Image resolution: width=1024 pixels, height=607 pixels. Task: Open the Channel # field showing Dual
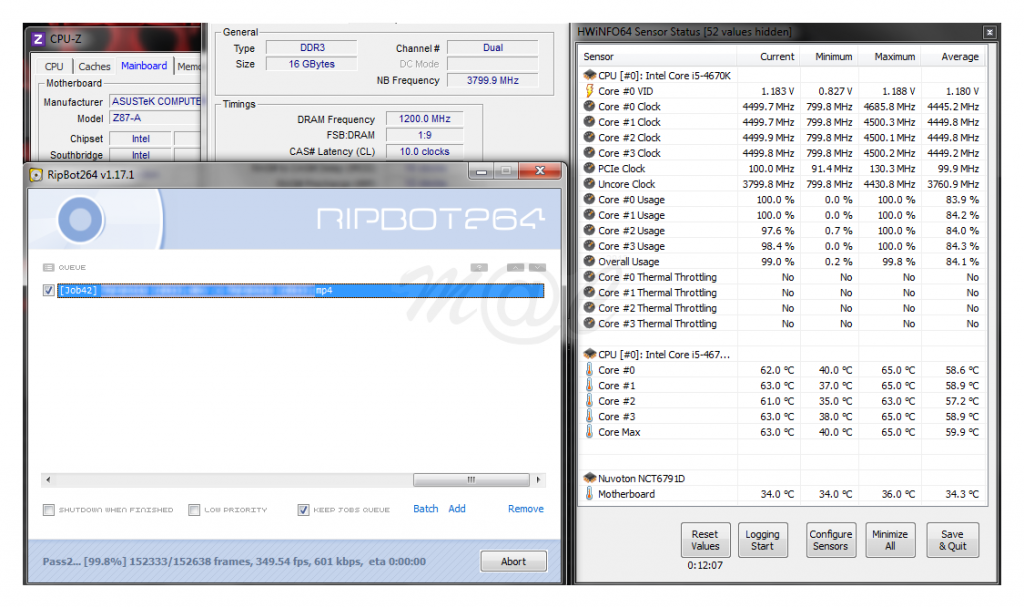(x=493, y=46)
